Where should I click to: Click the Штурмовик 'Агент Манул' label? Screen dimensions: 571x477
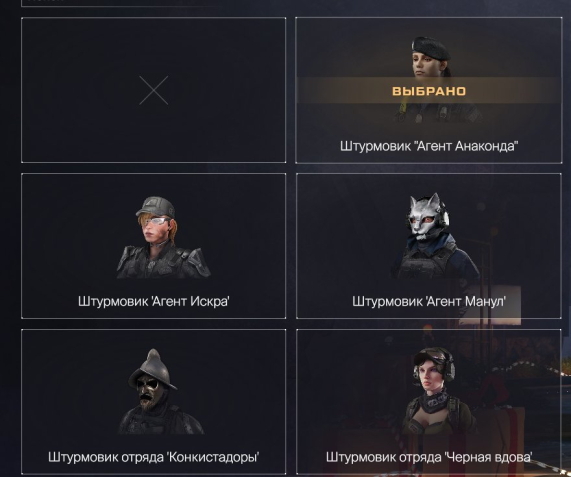point(429,301)
